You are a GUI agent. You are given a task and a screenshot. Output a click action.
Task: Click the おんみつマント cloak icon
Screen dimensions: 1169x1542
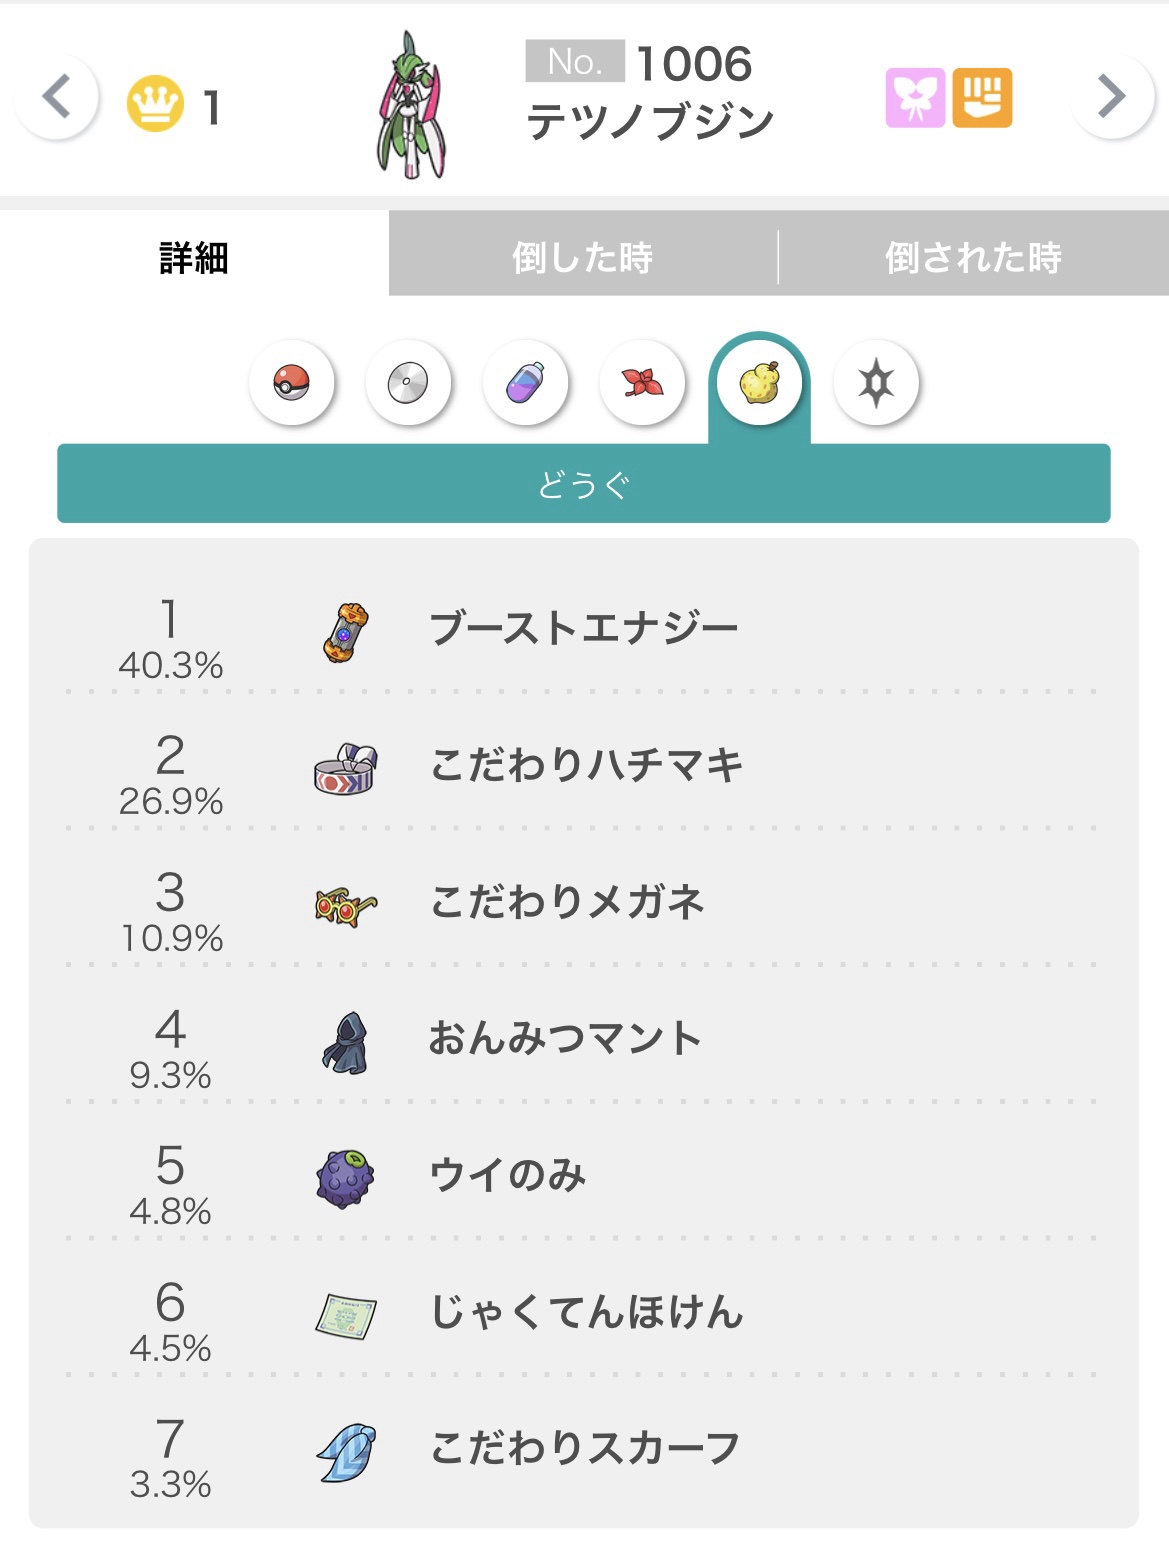point(345,1042)
